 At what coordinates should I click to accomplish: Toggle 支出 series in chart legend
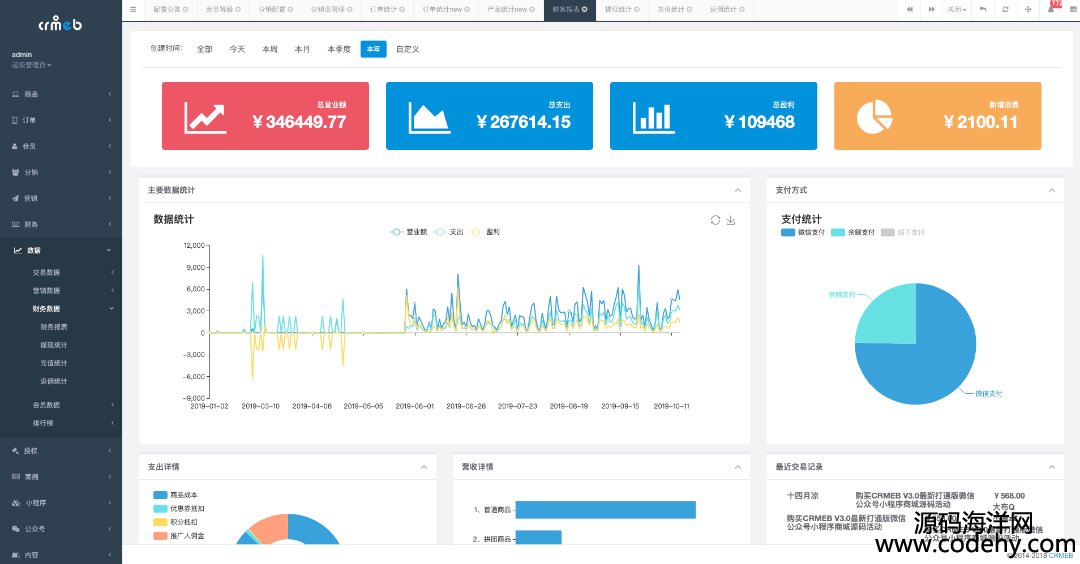[x=449, y=232]
